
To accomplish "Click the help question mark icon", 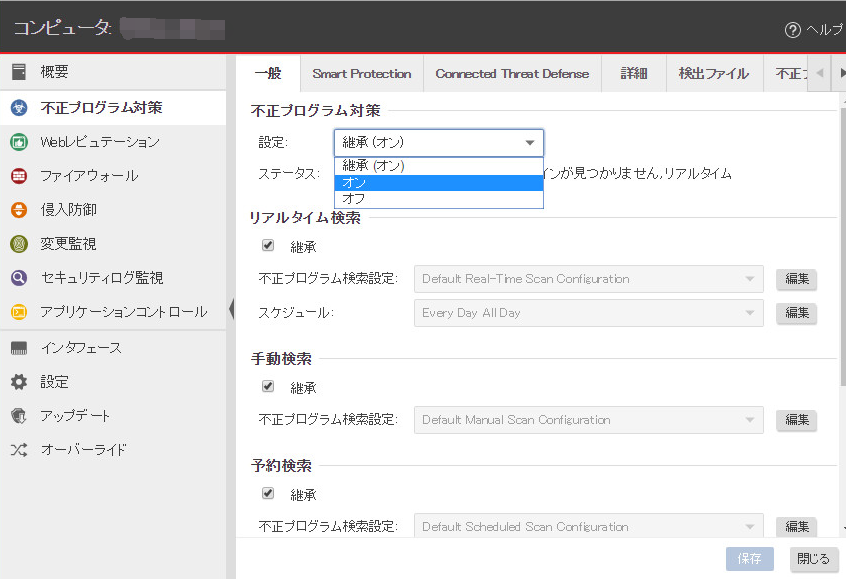I will tap(793, 30).
